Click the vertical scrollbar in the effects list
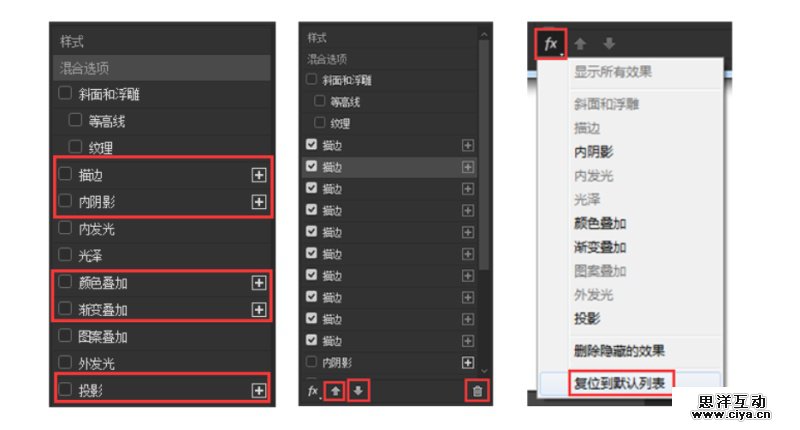Viewport: 800px width, 430px height. click(485, 150)
